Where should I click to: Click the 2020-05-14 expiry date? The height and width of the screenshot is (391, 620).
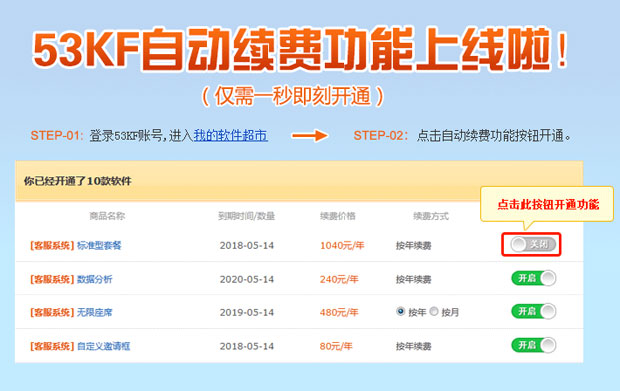coord(247,280)
